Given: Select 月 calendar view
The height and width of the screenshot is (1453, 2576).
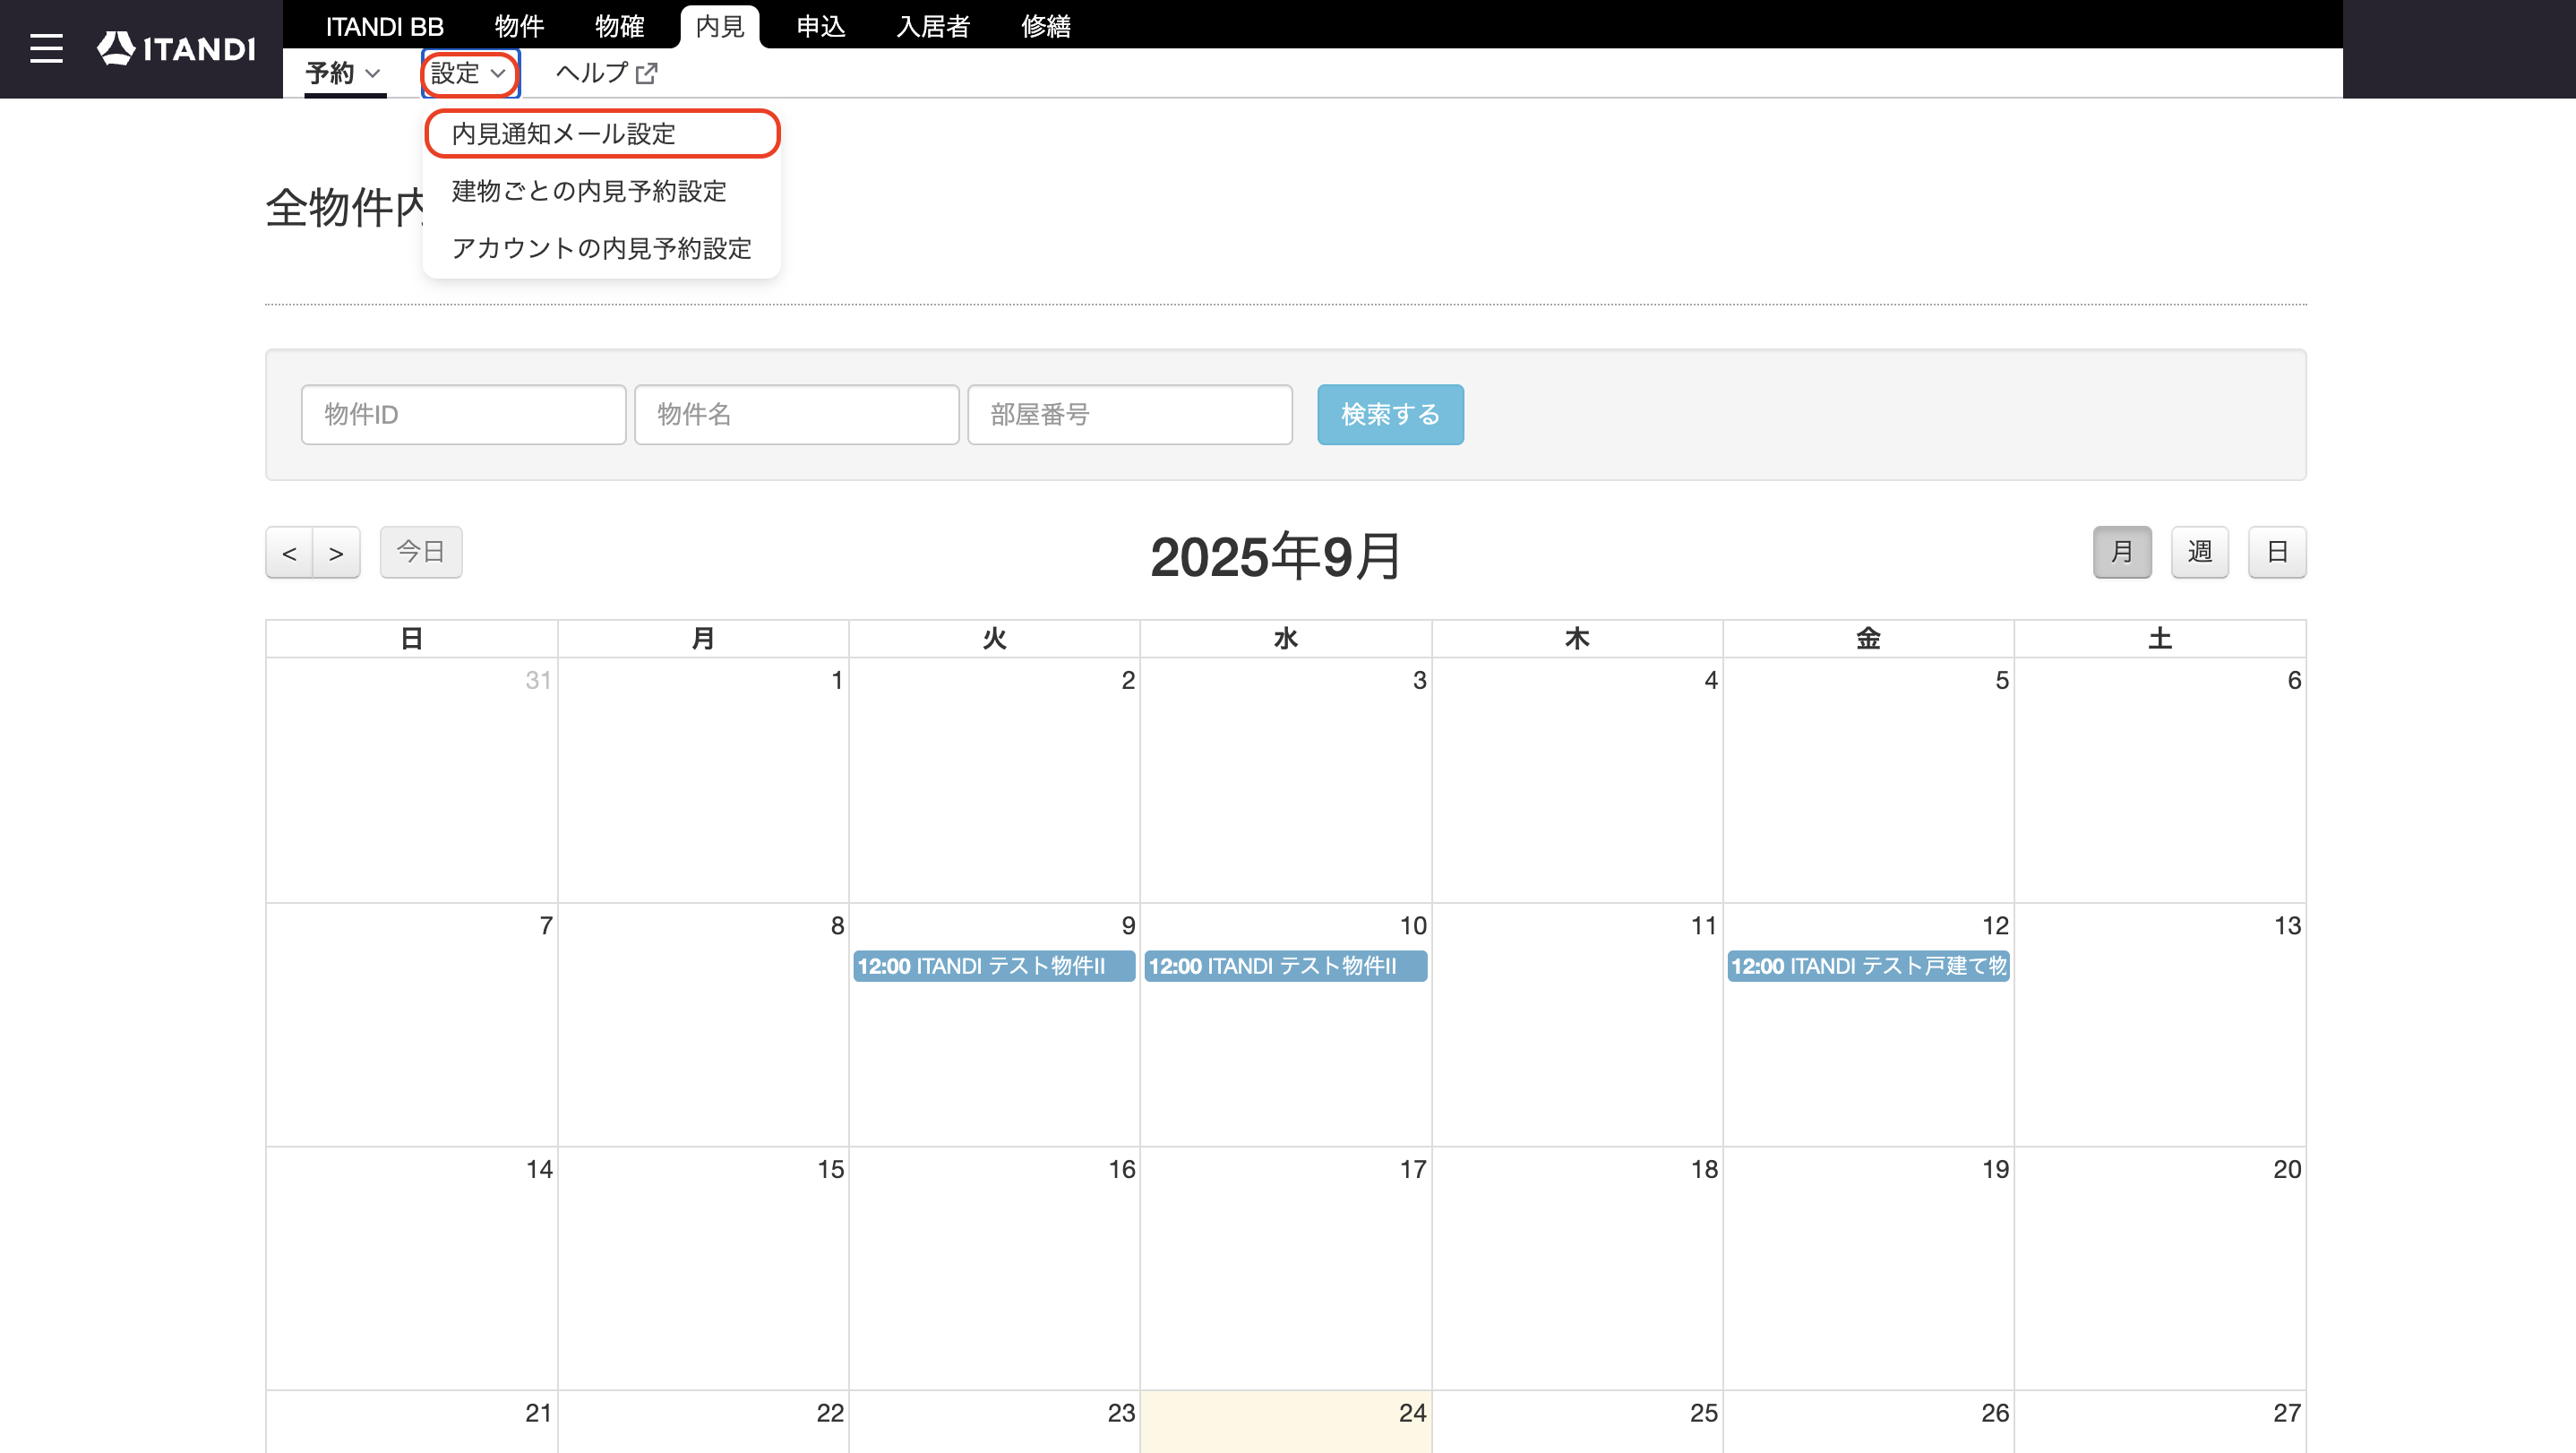Looking at the screenshot, I should click(x=2122, y=552).
